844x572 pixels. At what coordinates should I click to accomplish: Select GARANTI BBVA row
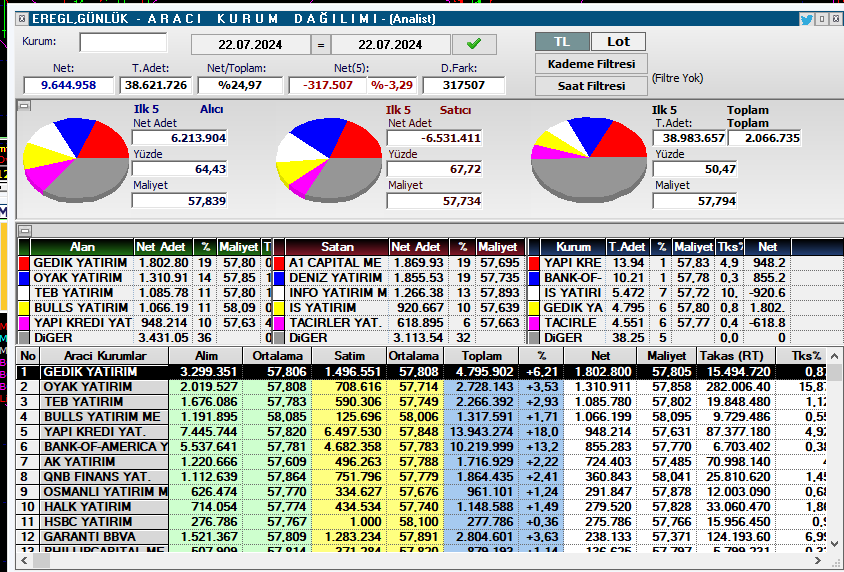[421, 538]
